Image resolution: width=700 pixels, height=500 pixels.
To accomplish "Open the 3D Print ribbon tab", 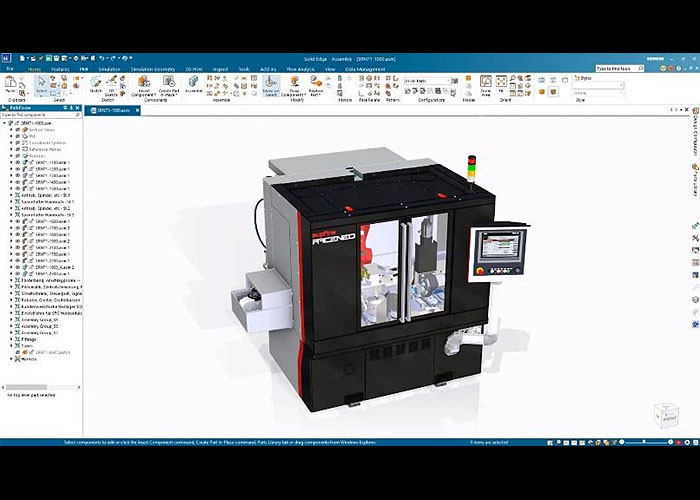I will (x=194, y=69).
